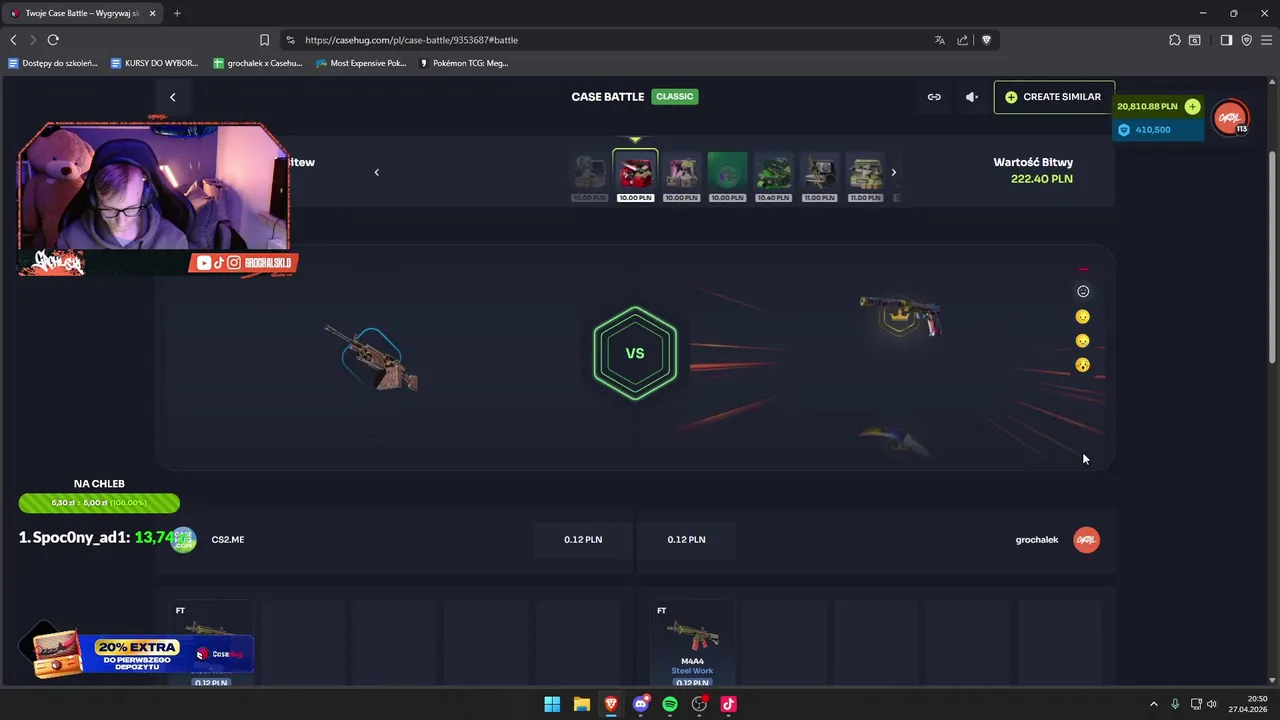Open the emoji reaction picker smiley outline

pyautogui.click(x=1083, y=291)
